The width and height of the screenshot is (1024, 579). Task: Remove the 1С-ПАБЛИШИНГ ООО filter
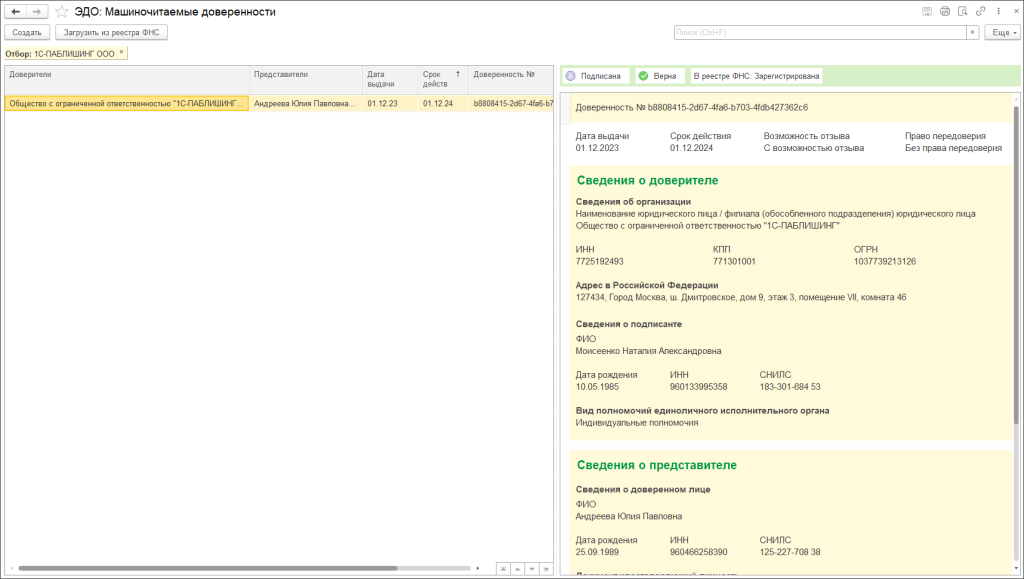(121, 52)
